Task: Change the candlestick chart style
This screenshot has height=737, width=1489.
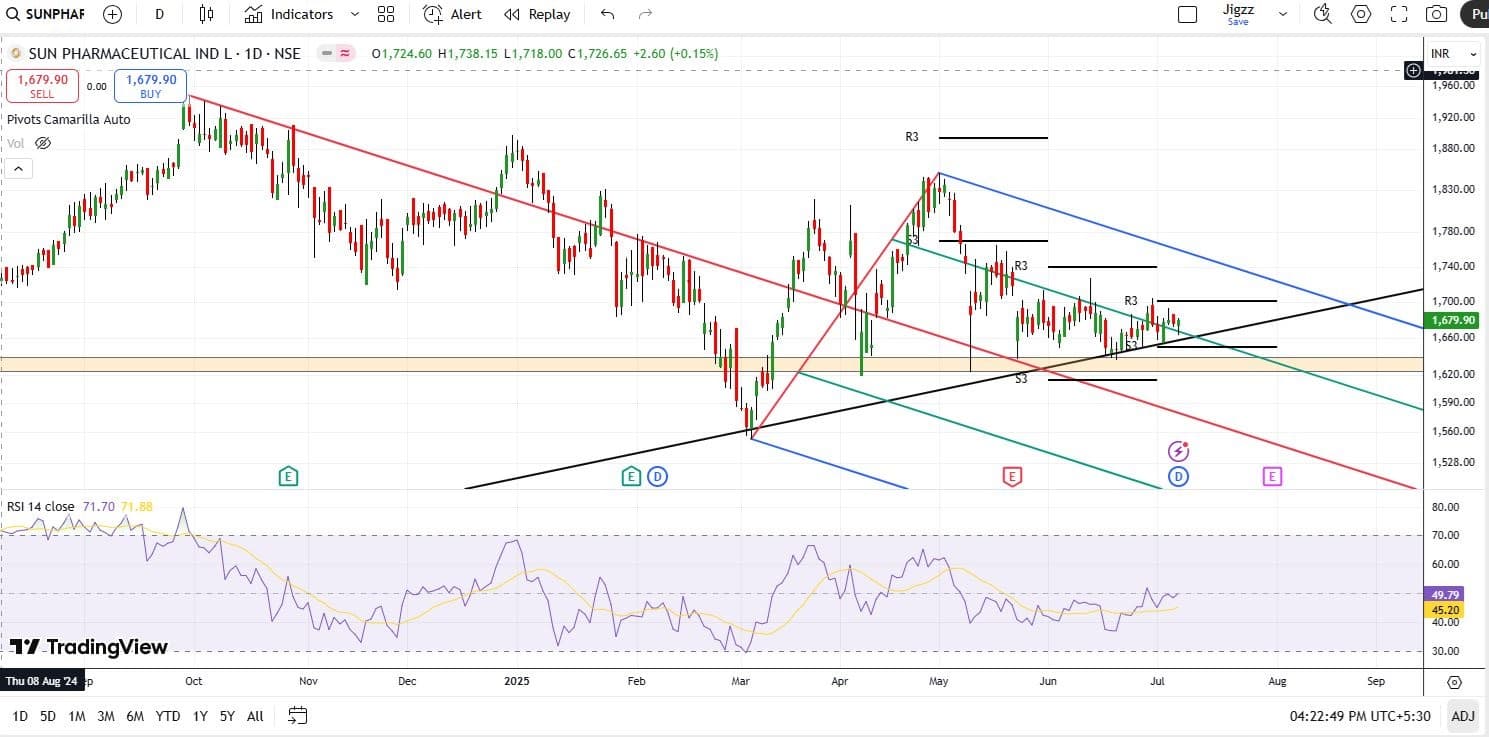Action: (x=206, y=14)
